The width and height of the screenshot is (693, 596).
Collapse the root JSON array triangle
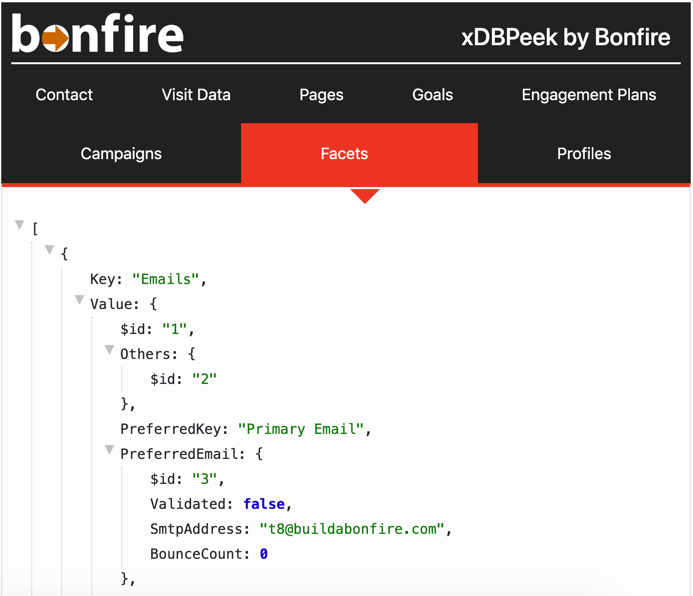19,225
